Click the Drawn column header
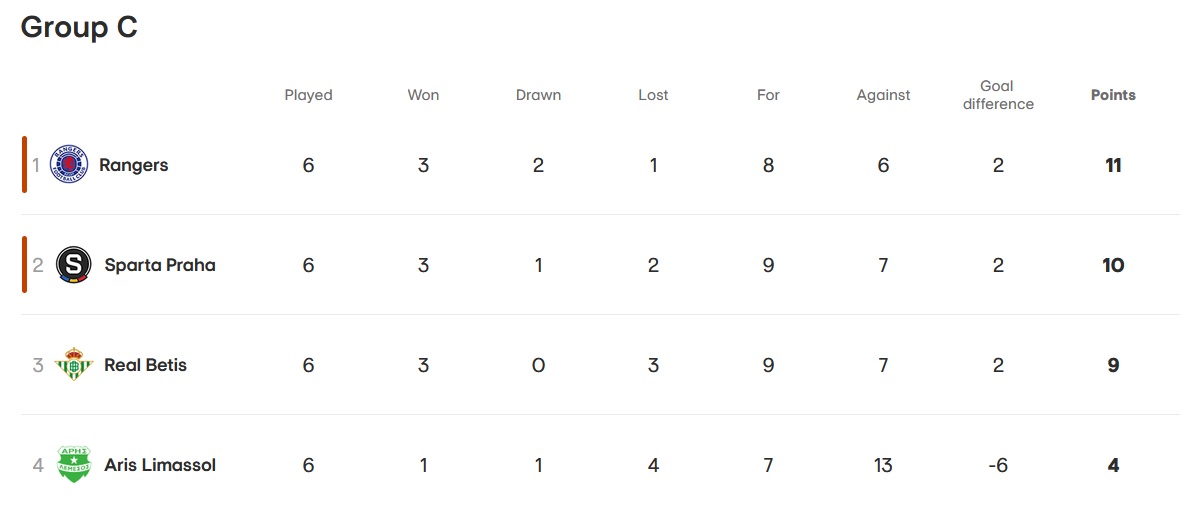 [539, 95]
